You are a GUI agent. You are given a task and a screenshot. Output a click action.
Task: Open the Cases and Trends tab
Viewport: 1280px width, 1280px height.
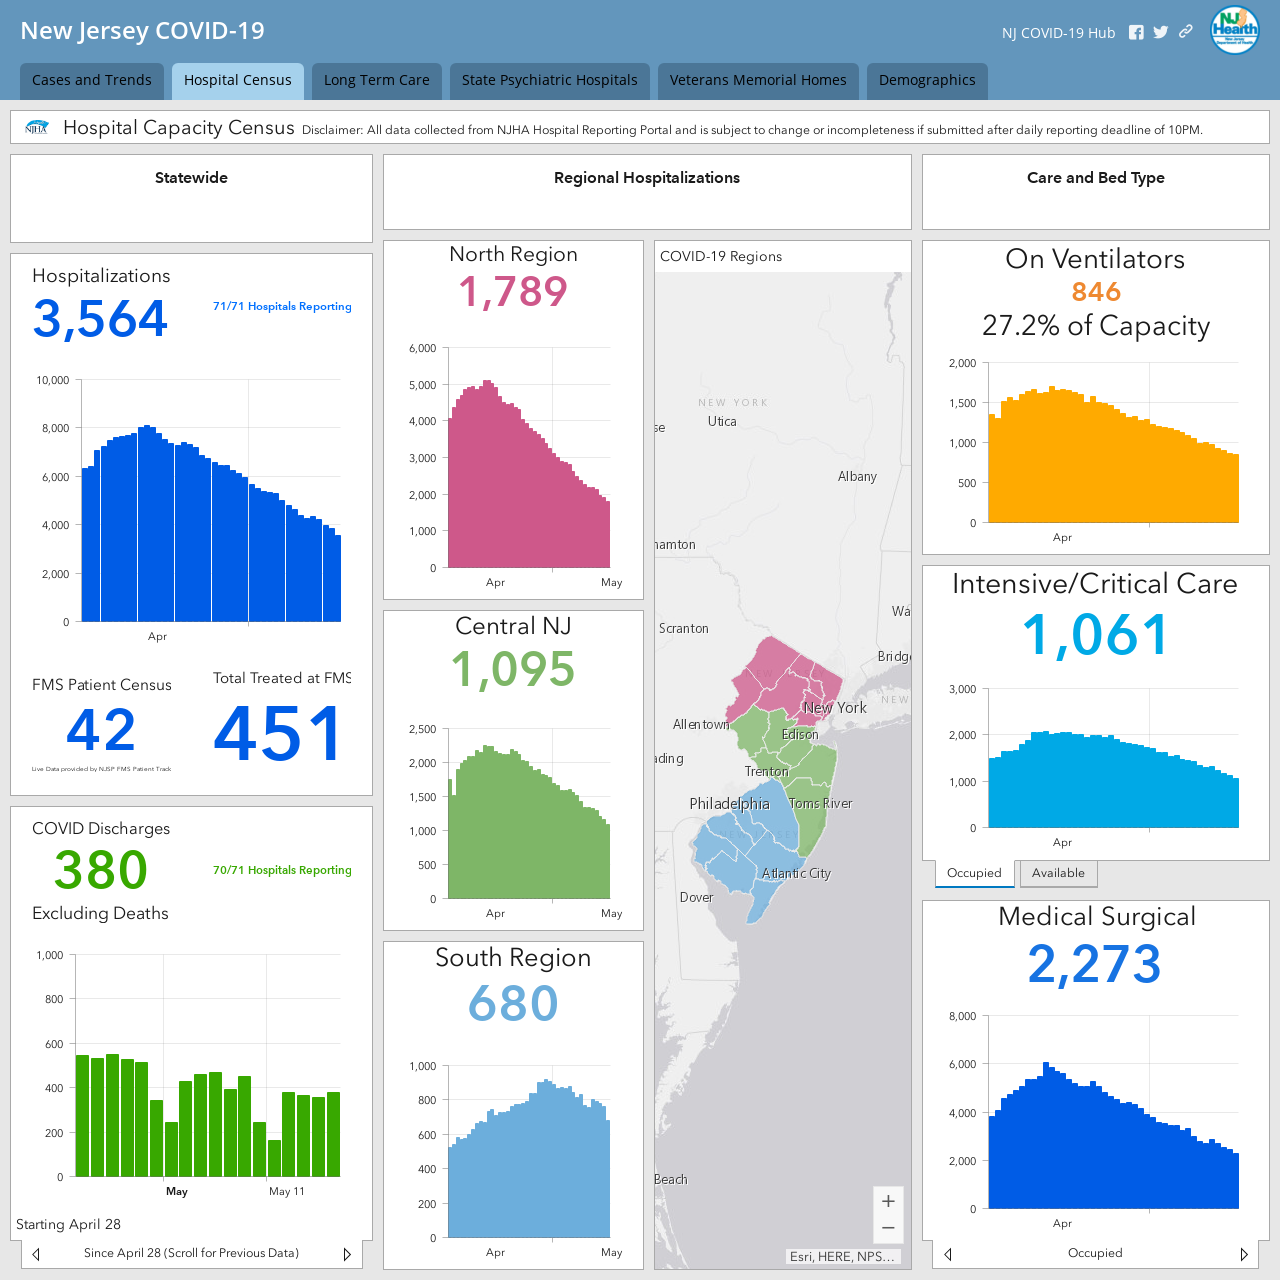coord(92,81)
